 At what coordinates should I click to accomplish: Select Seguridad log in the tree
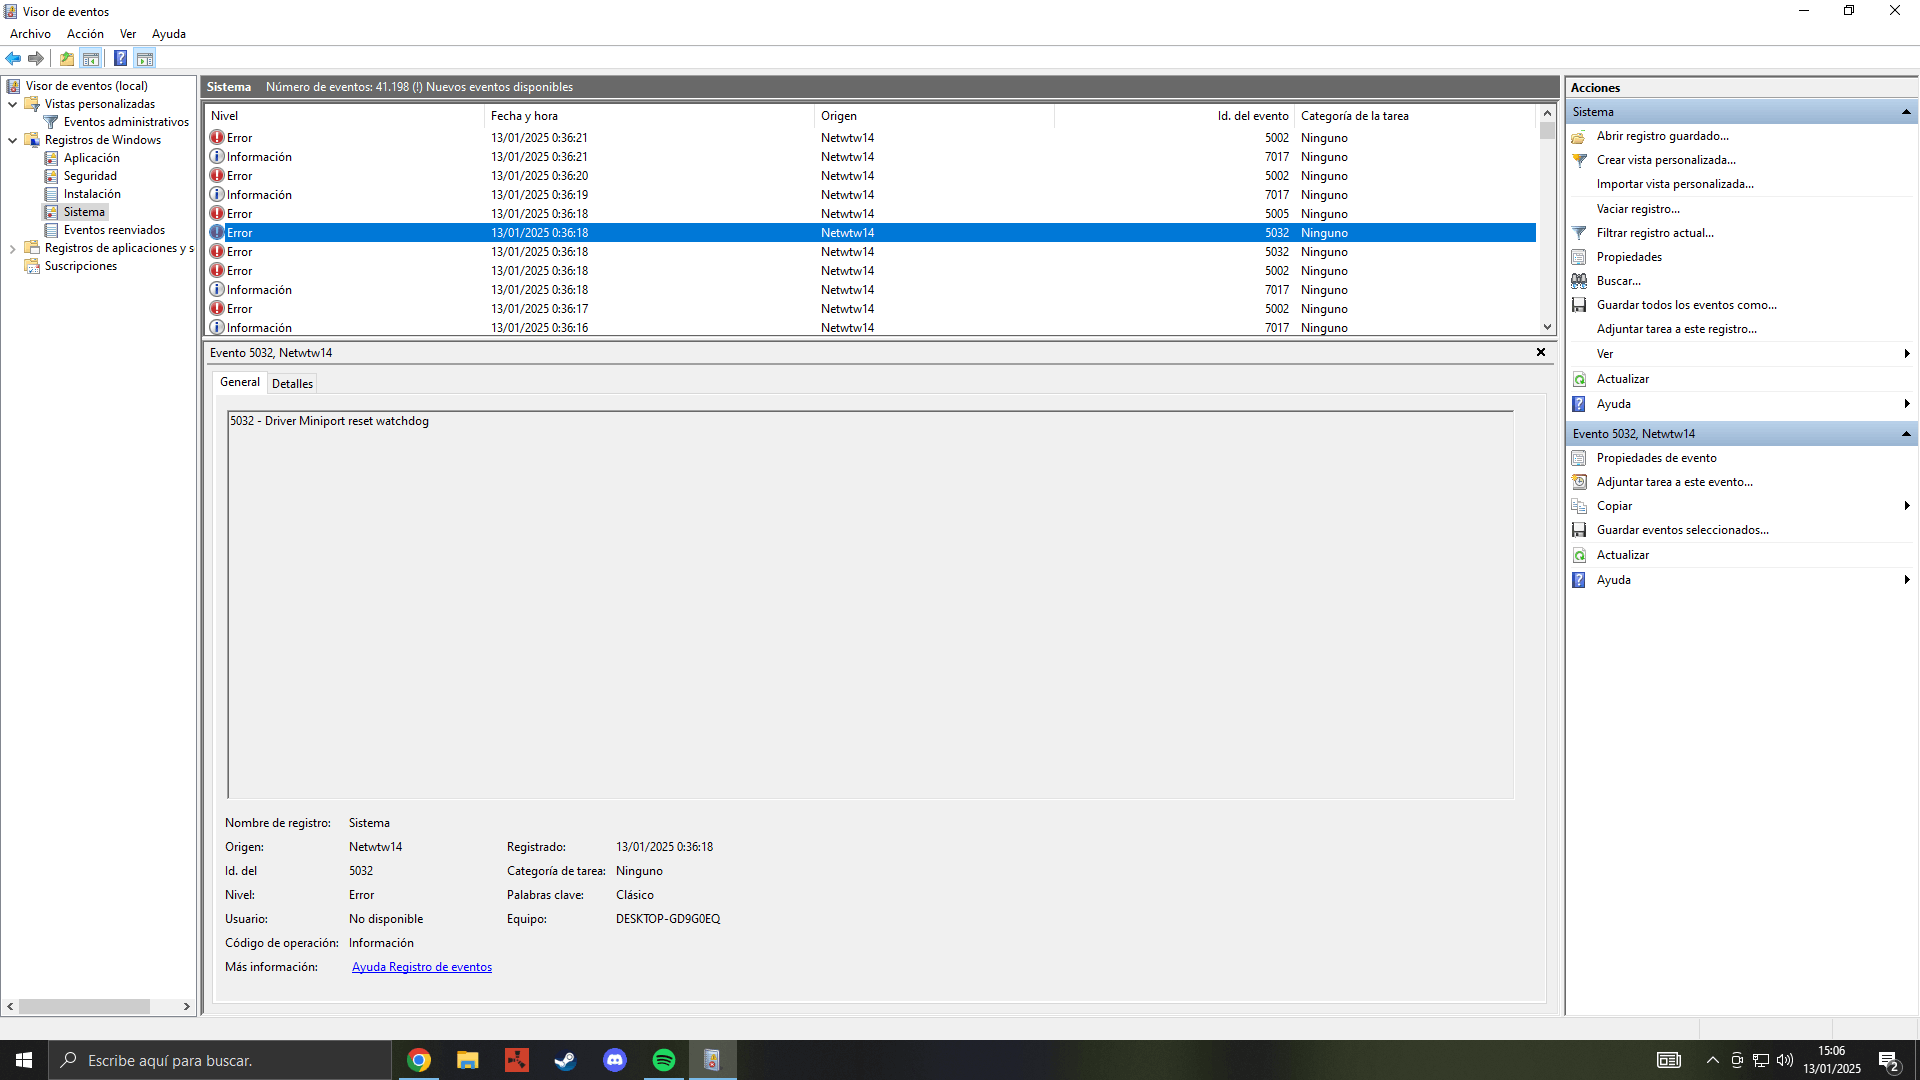click(90, 176)
